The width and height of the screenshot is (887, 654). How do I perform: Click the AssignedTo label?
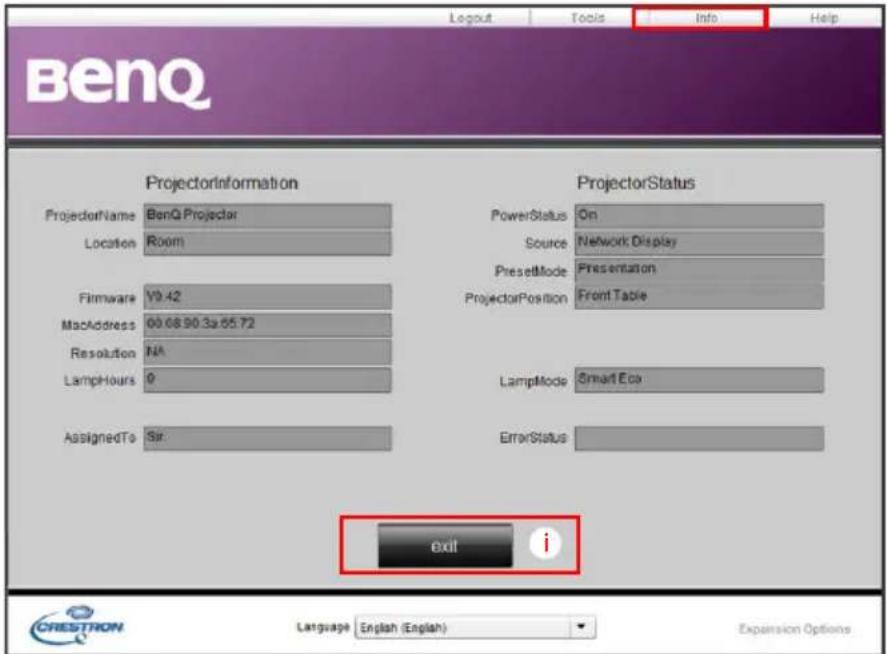[x=100, y=438]
